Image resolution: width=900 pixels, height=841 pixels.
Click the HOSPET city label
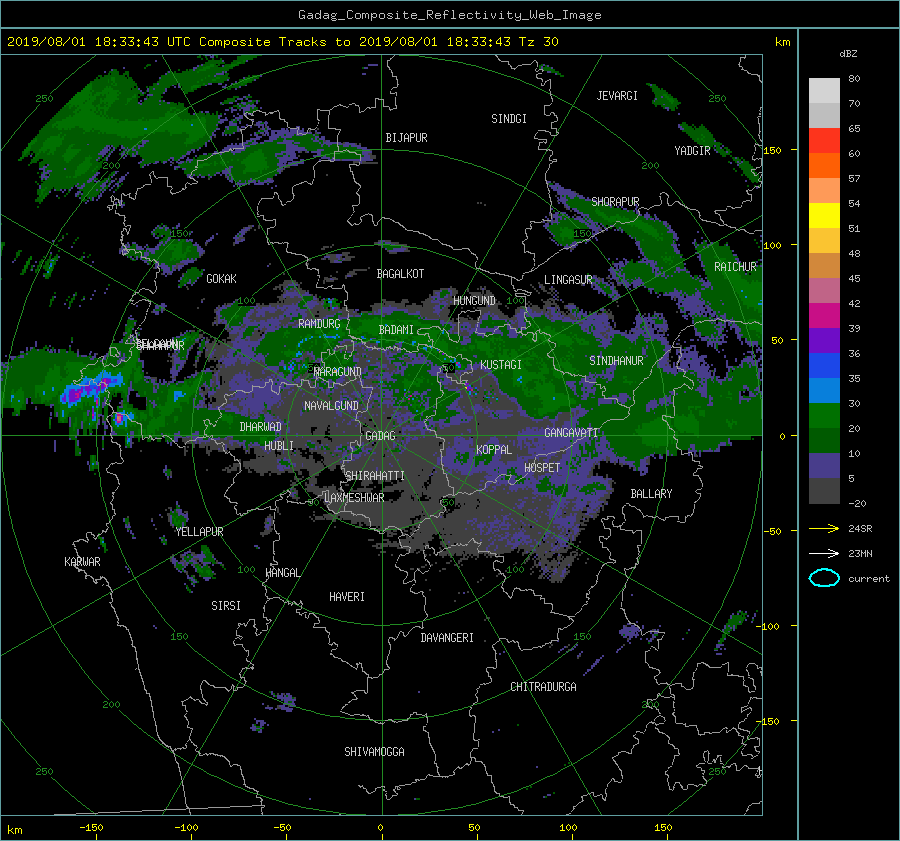tap(542, 468)
